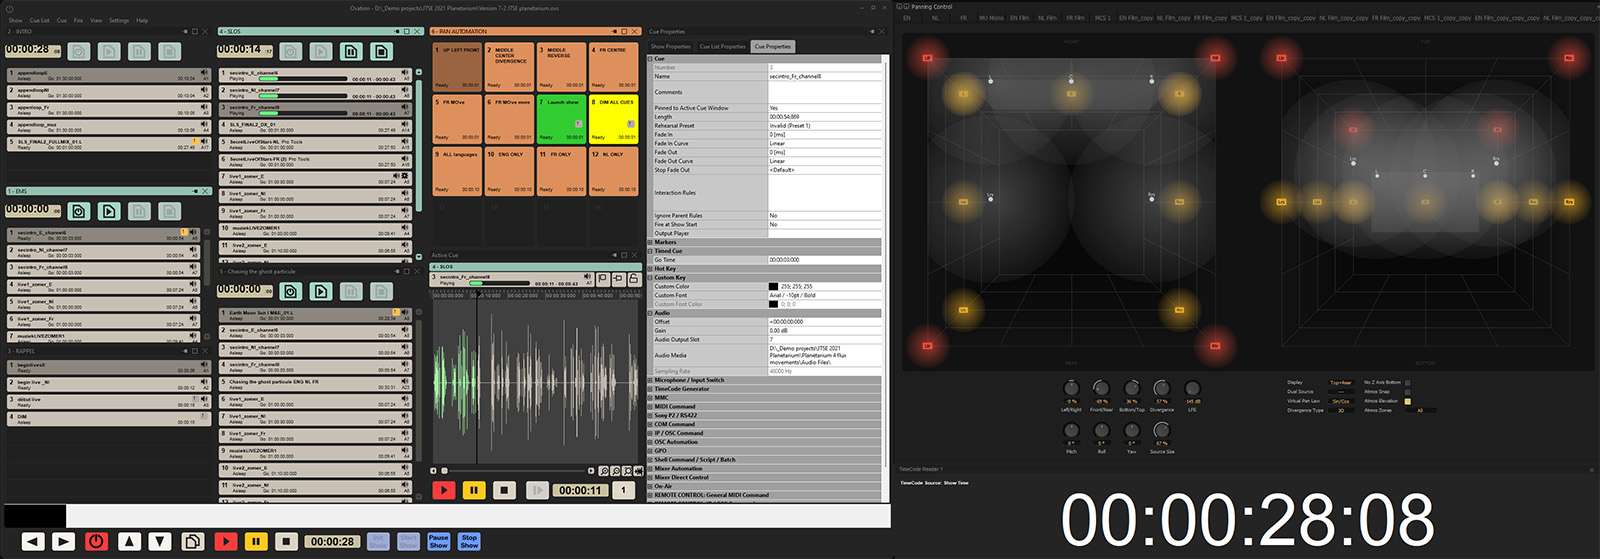This screenshot has height=559, width=1600.
Task: Toggle speaker icon on appendloopE cue
Action: click(x=204, y=73)
